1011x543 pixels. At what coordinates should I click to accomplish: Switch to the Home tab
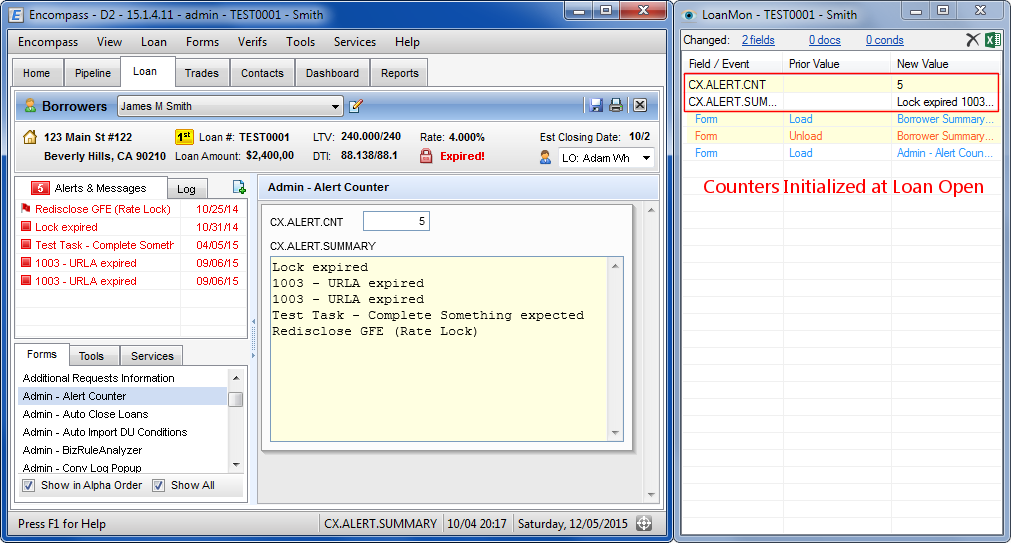[x=37, y=74]
